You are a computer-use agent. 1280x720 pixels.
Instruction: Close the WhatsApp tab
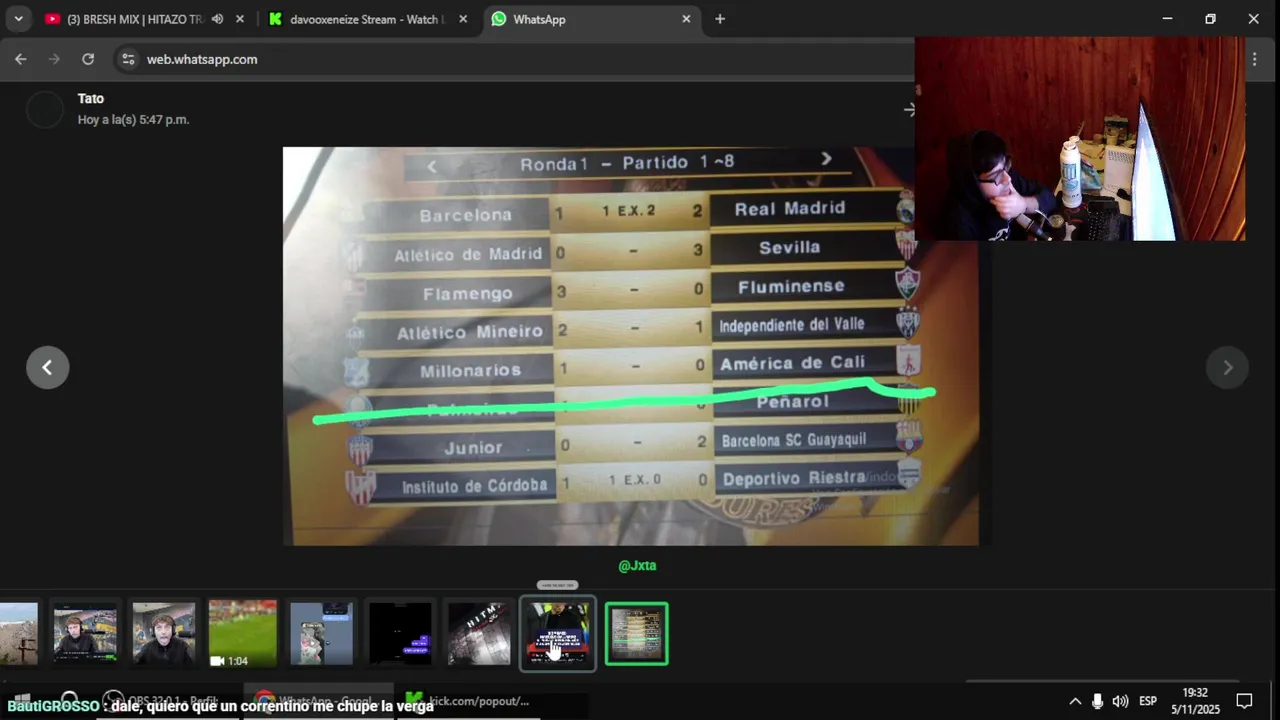click(x=686, y=19)
